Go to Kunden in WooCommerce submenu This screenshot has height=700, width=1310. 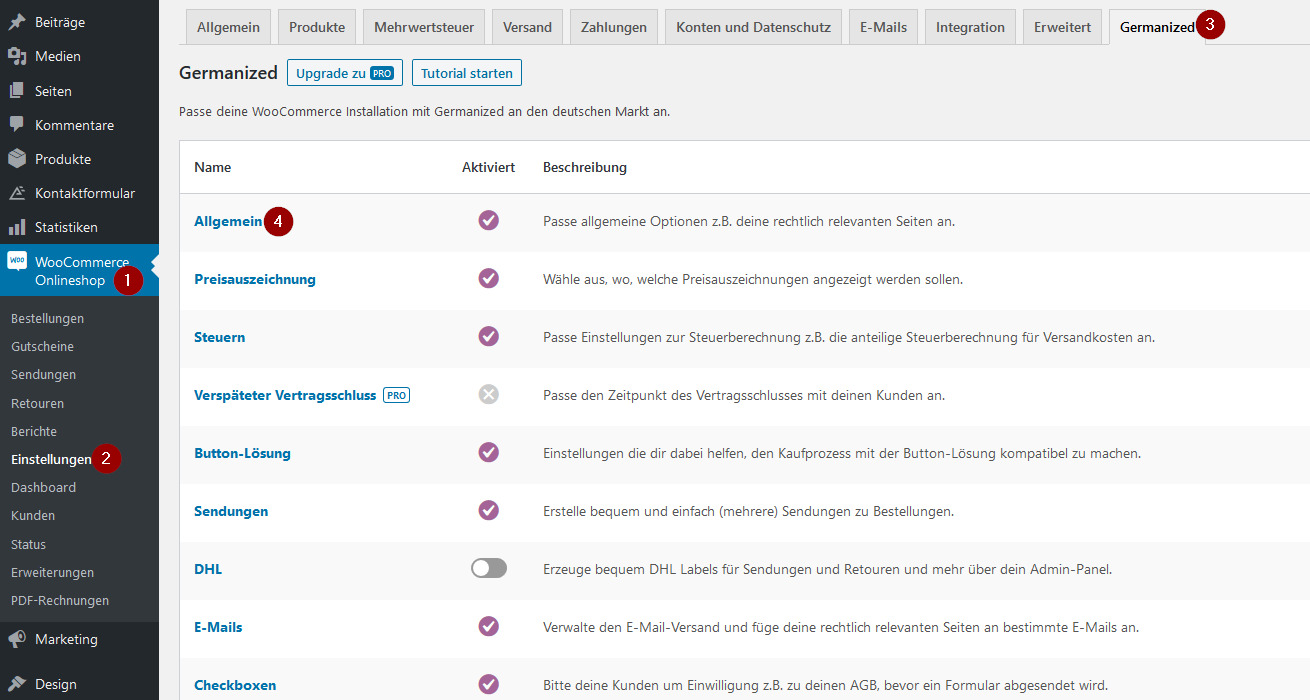tap(33, 515)
